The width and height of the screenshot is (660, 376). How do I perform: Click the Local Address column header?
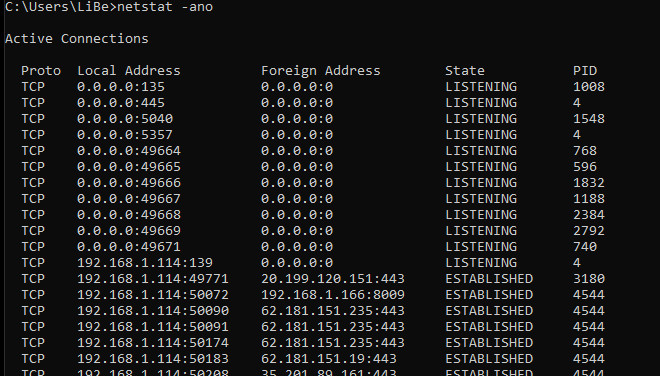click(x=129, y=71)
